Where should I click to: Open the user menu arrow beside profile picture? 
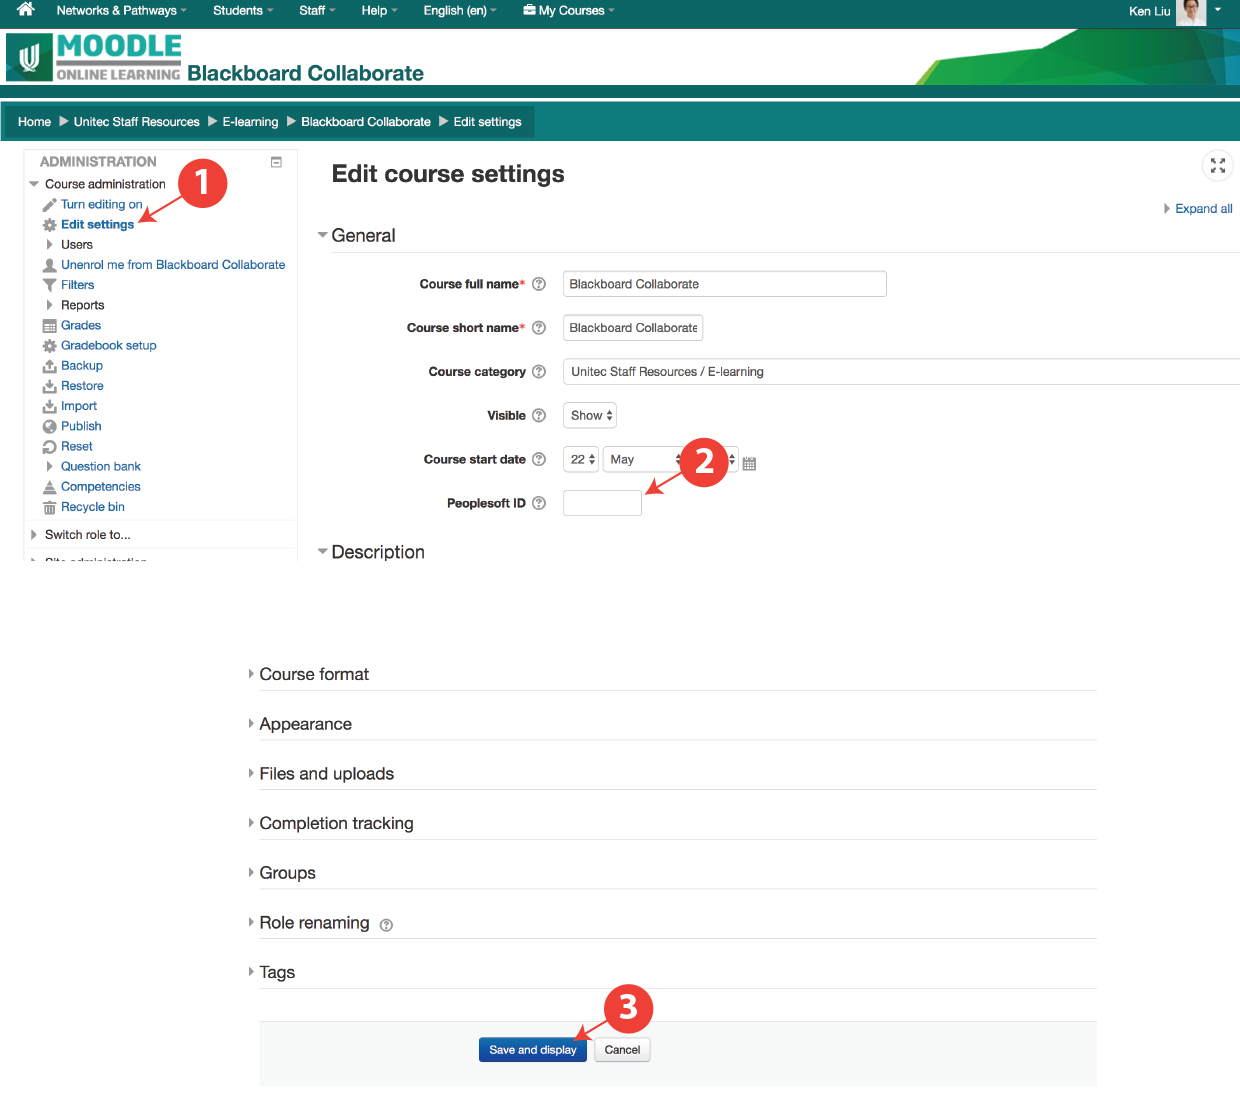[x=1218, y=10]
